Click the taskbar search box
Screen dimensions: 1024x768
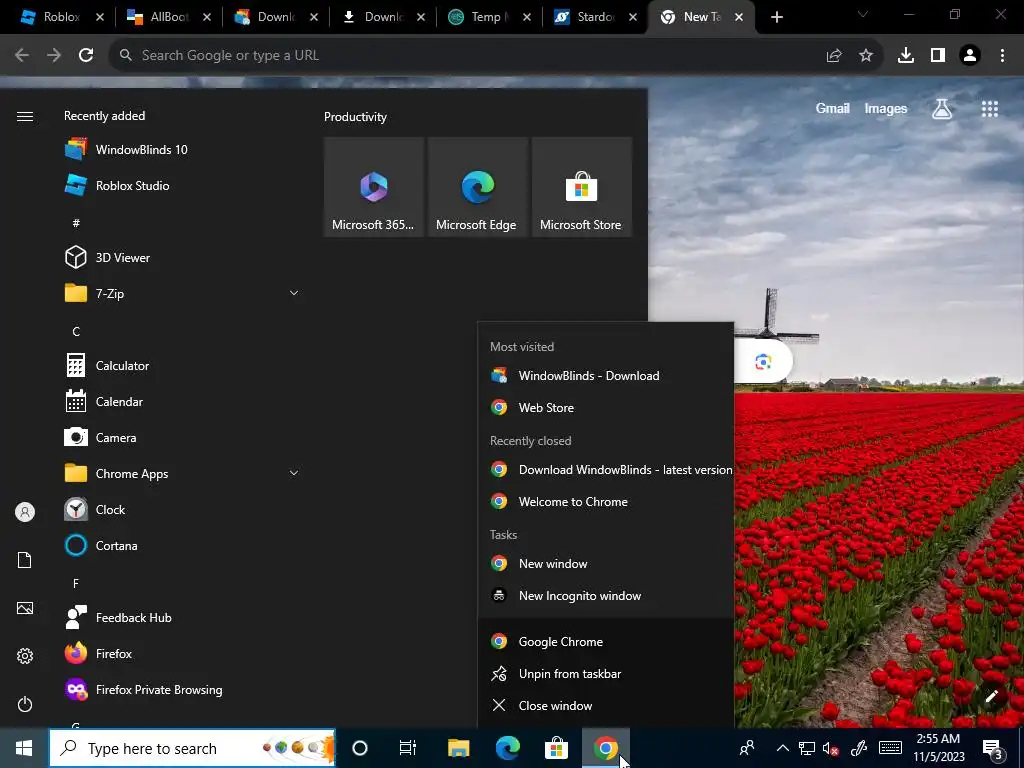click(192, 748)
